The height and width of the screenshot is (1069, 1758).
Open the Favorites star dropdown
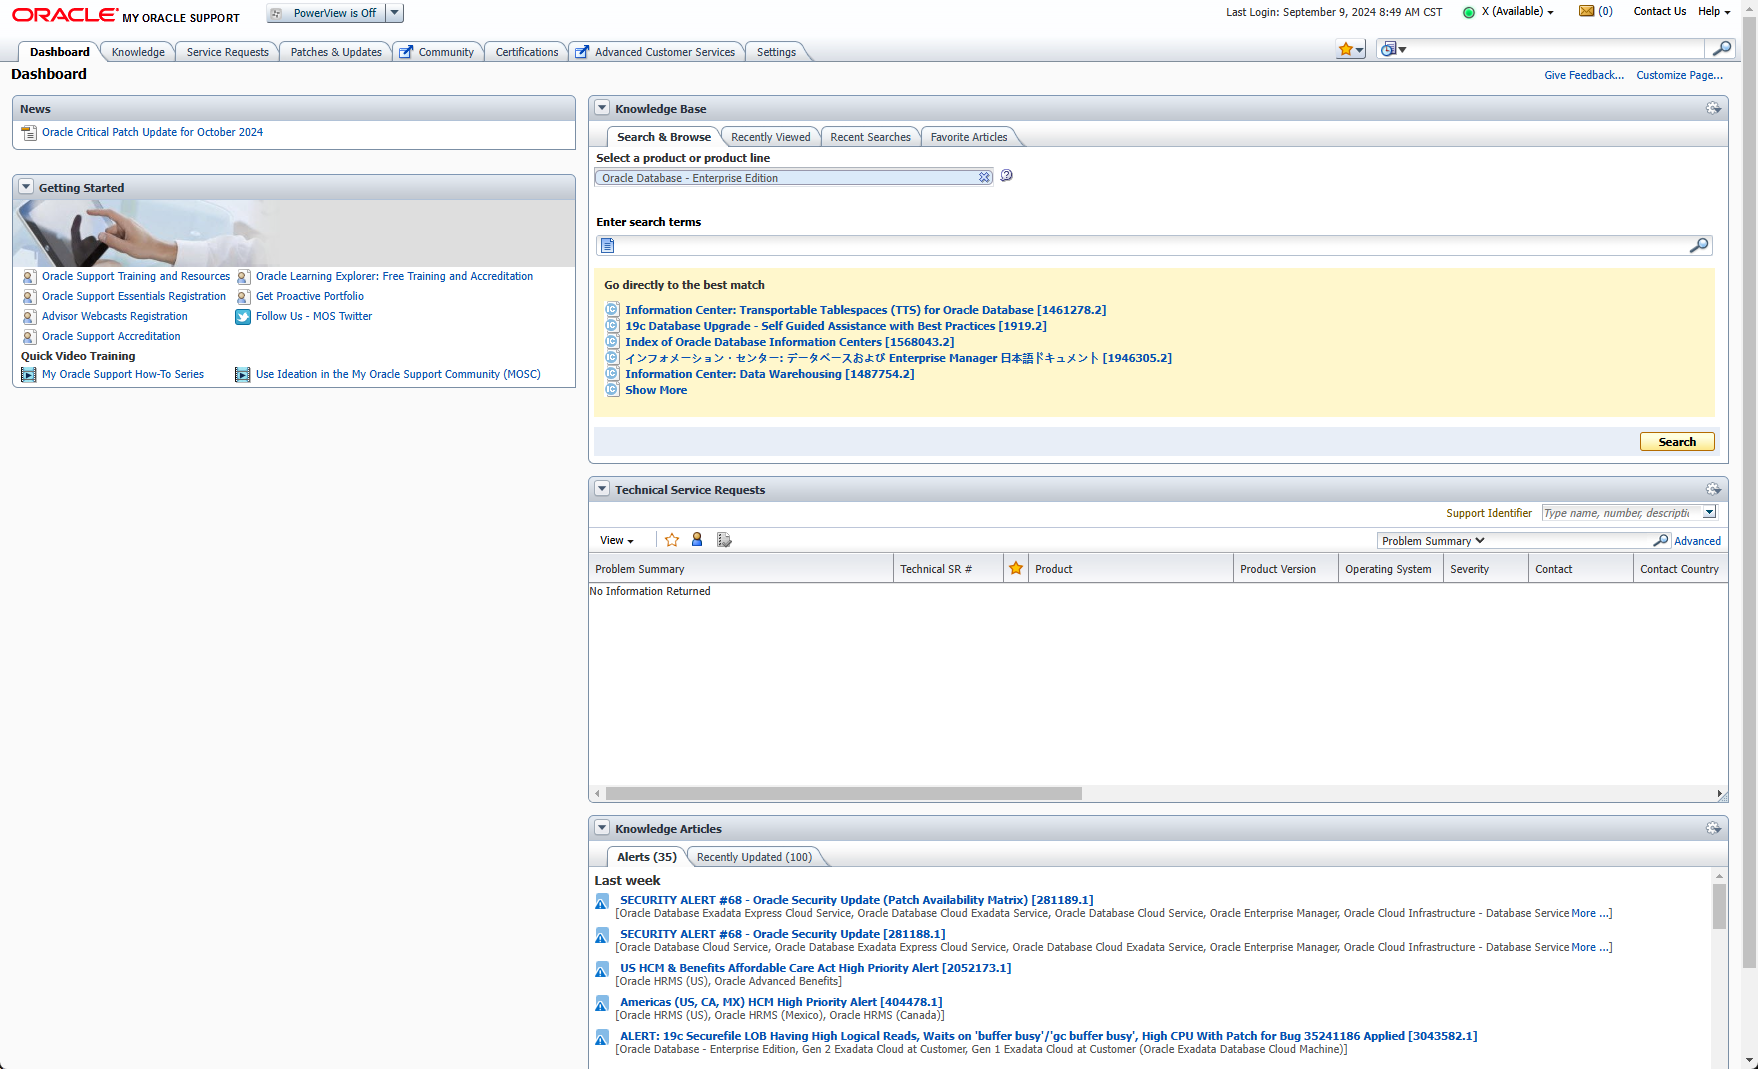(1351, 49)
